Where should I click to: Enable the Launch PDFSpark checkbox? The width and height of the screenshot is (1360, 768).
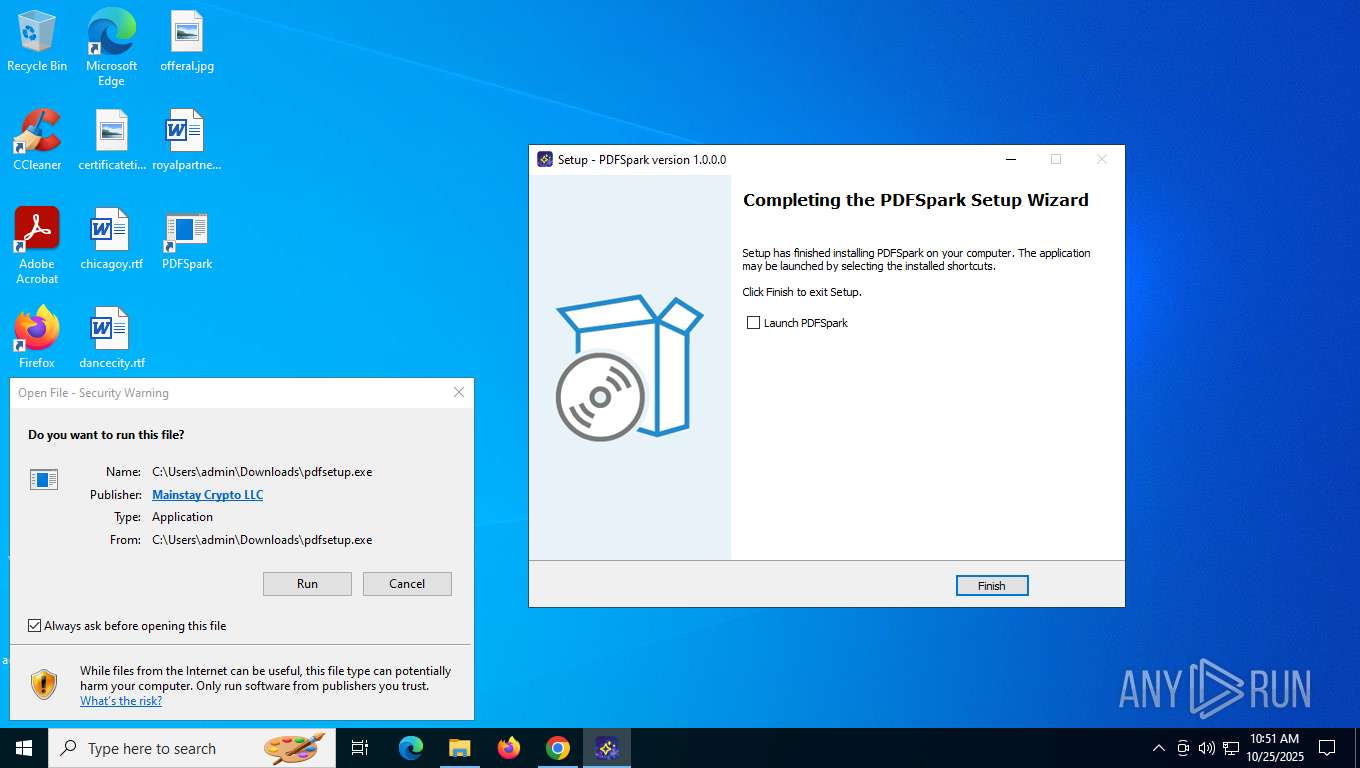coord(753,323)
